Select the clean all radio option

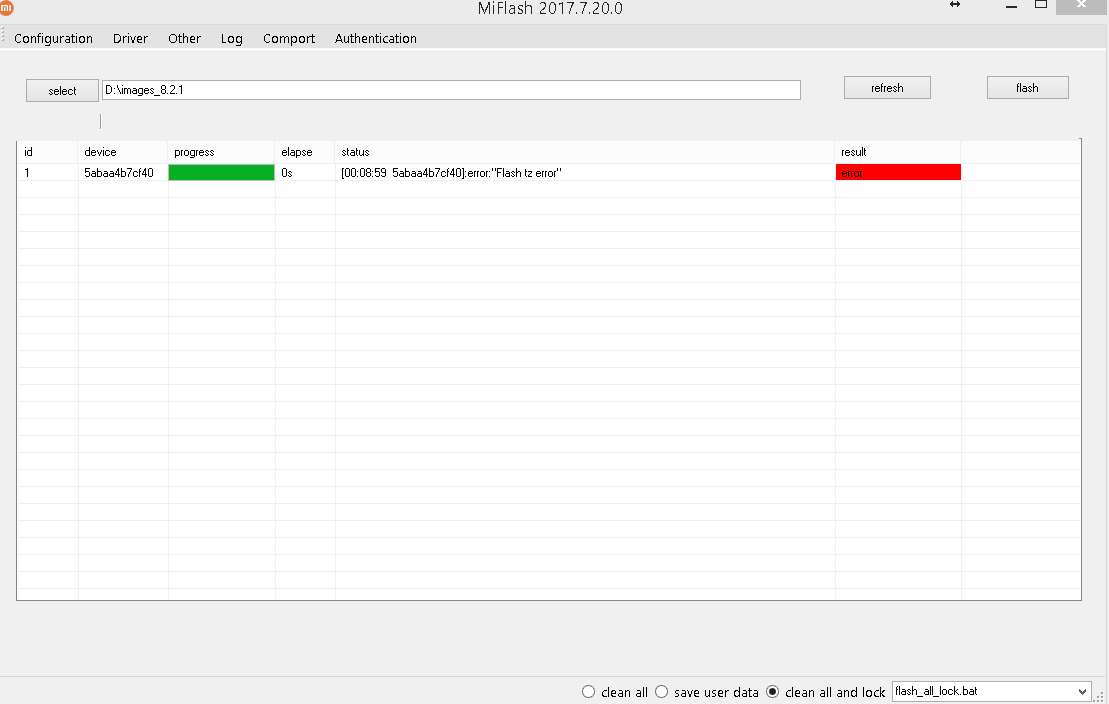tap(588, 692)
